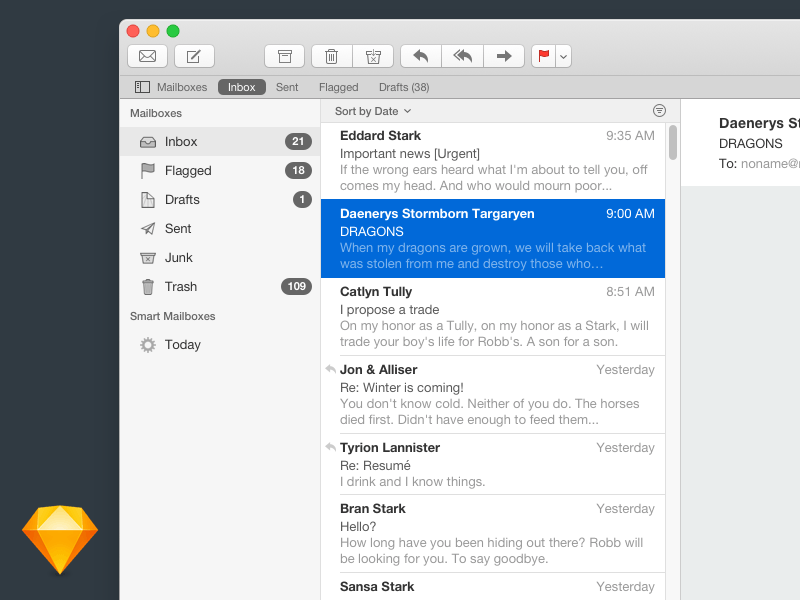Reply to Daenerys's message

(x=420, y=56)
